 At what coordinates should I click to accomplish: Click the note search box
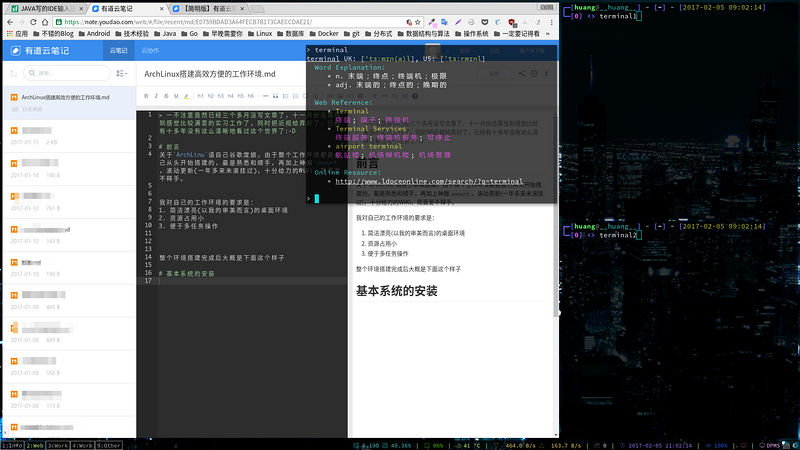click(67, 73)
